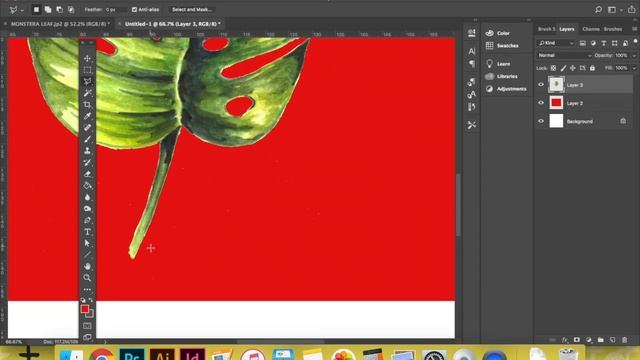
Task: Open the Color panel
Action: [498, 33]
